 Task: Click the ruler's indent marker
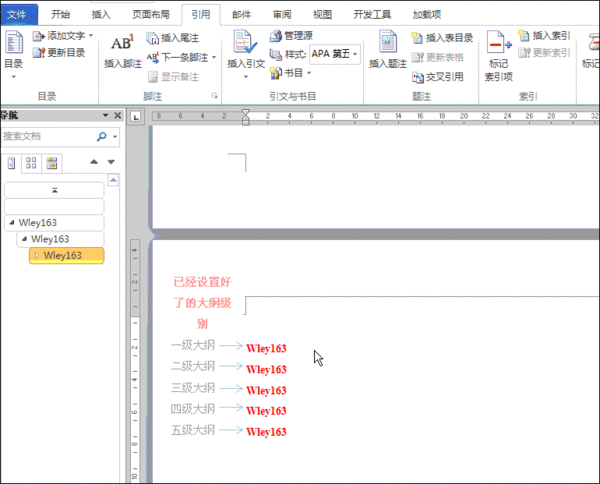coord(246,117)
